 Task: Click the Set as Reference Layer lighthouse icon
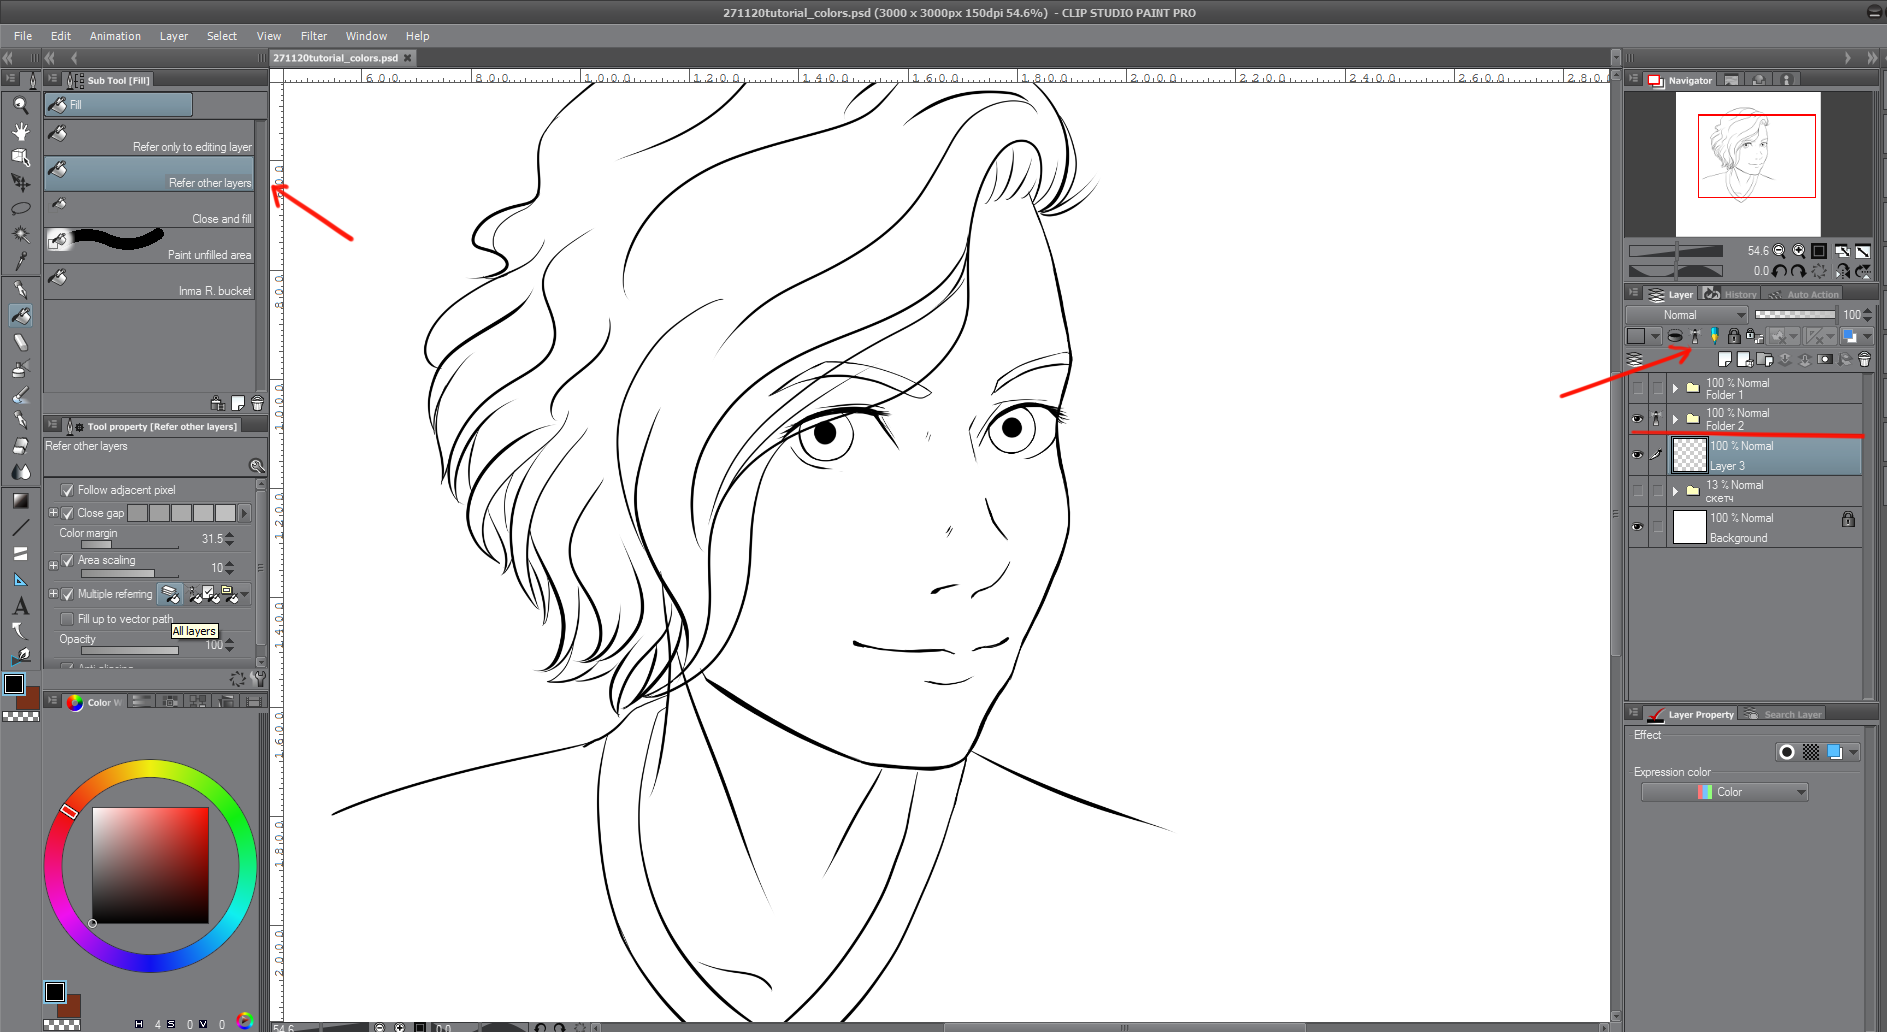click(1694, 336)
